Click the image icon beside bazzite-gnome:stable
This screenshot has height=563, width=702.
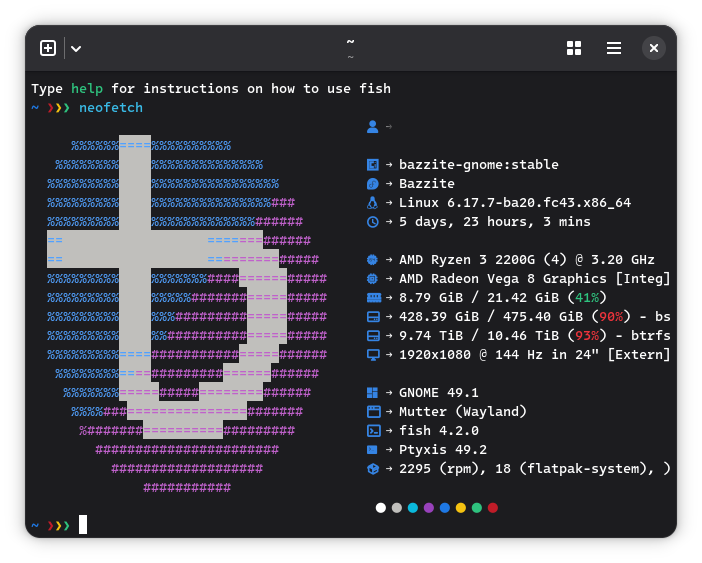(372, 165)
